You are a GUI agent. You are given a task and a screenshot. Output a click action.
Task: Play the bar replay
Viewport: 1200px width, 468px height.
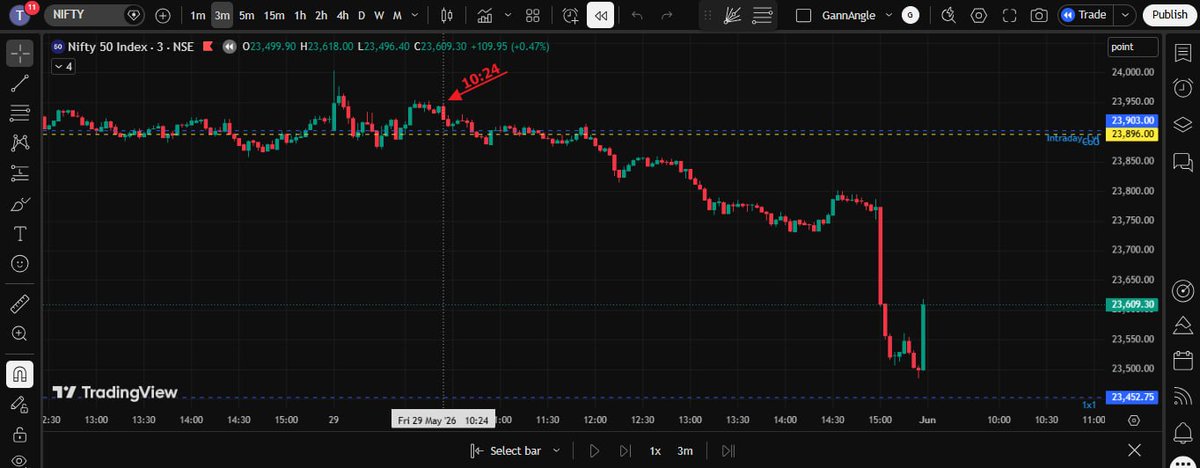tap(595, 451)
